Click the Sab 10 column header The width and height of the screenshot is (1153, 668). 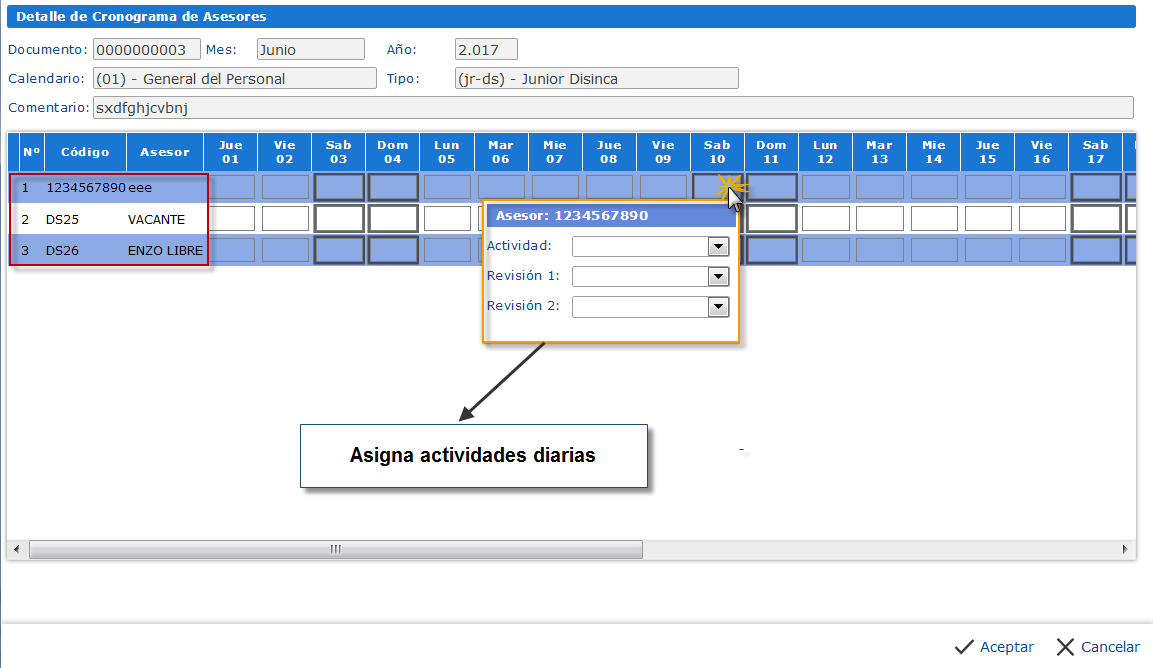click(x=717, y=152)
